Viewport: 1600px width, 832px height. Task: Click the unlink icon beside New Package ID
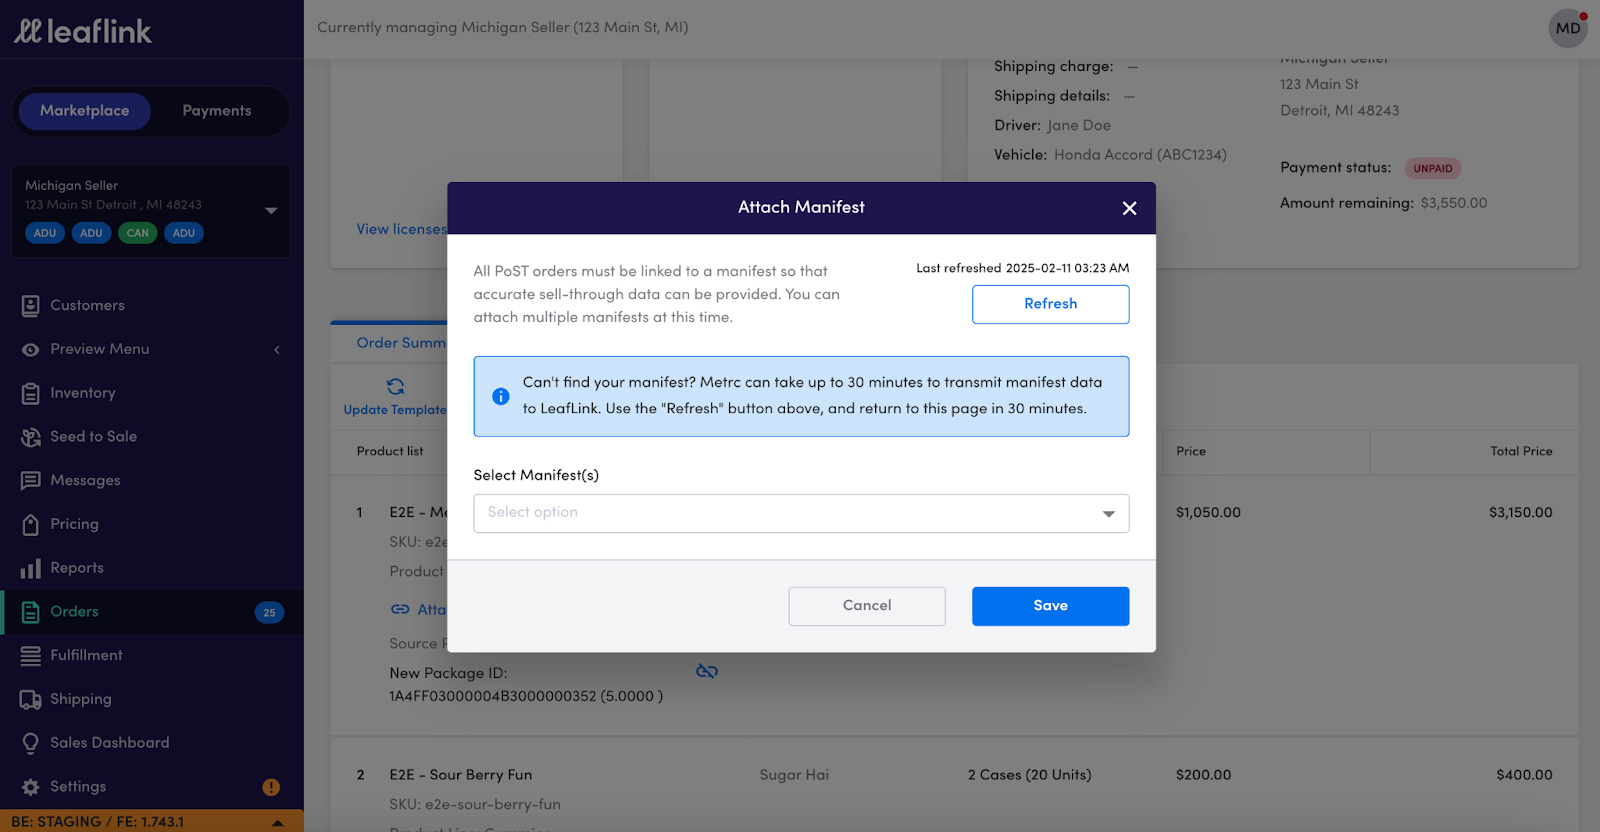[x=707, y=671]
